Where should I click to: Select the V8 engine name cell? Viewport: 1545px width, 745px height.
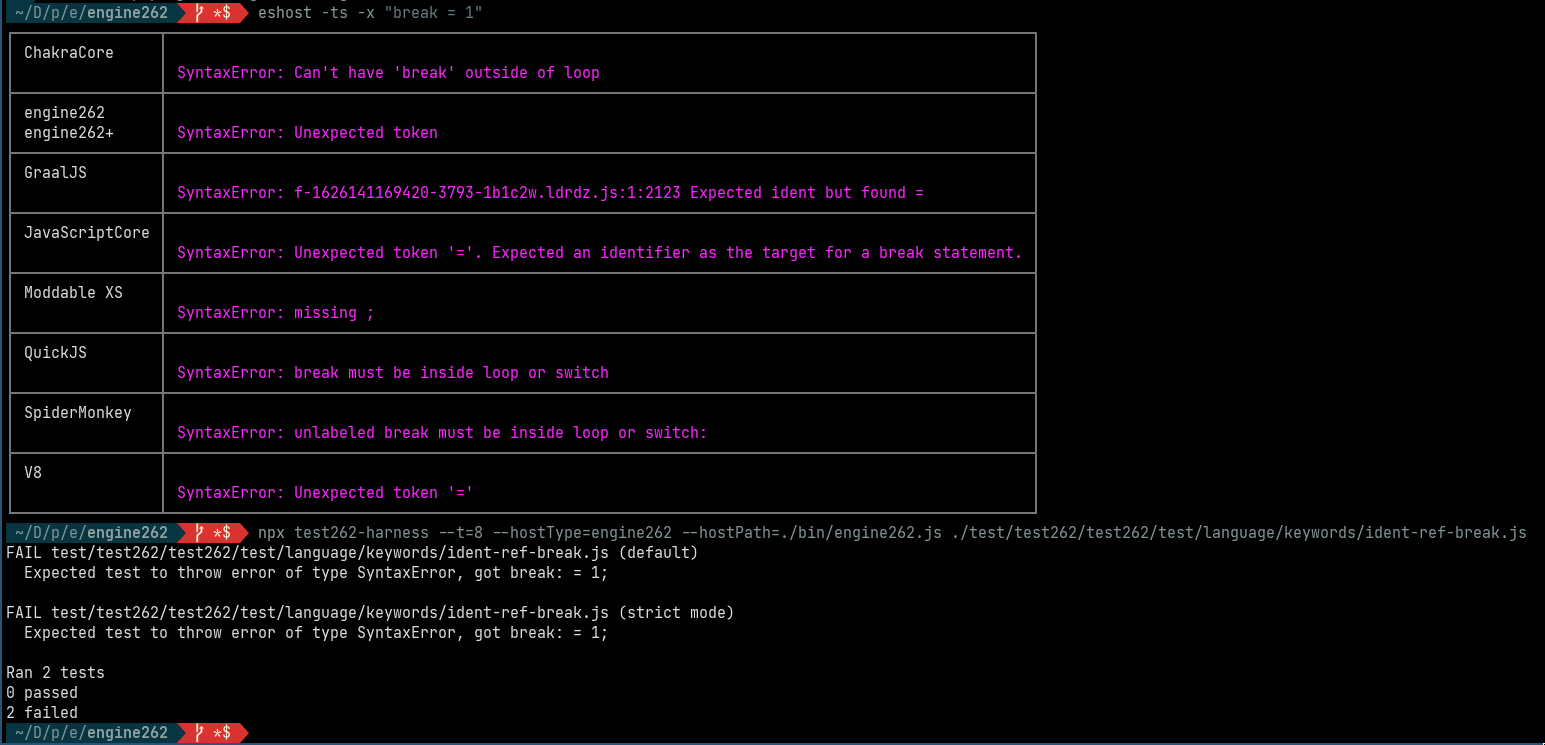tap(86, 483)
